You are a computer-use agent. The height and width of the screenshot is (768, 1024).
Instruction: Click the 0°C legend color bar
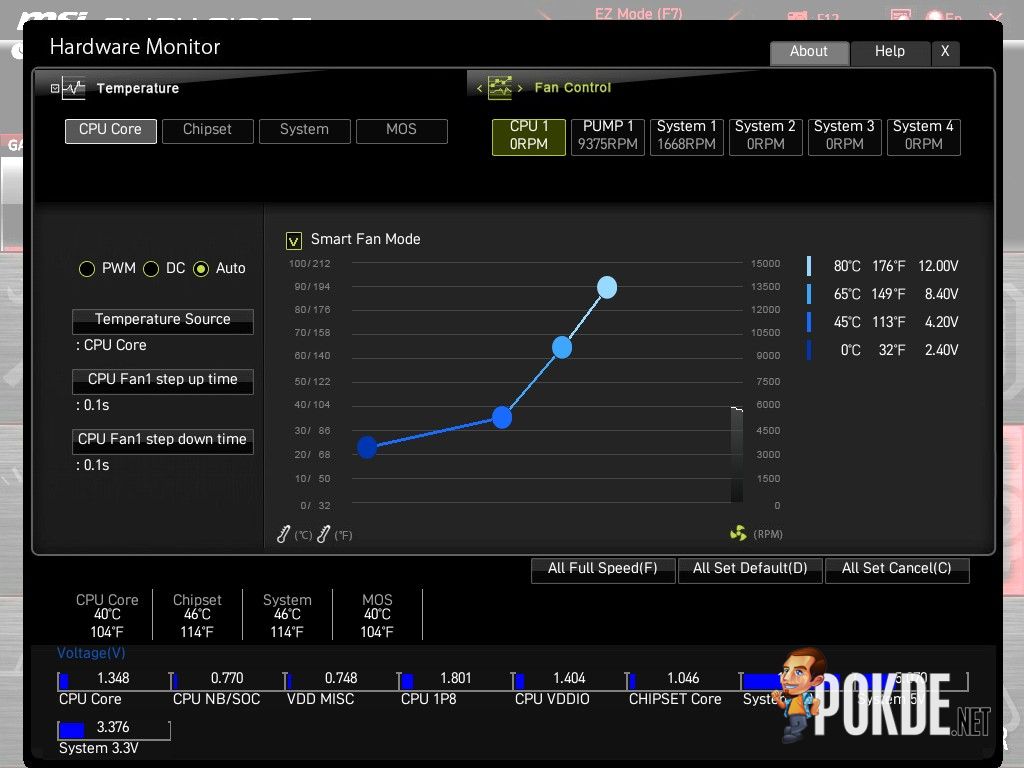tap(809, 350)
